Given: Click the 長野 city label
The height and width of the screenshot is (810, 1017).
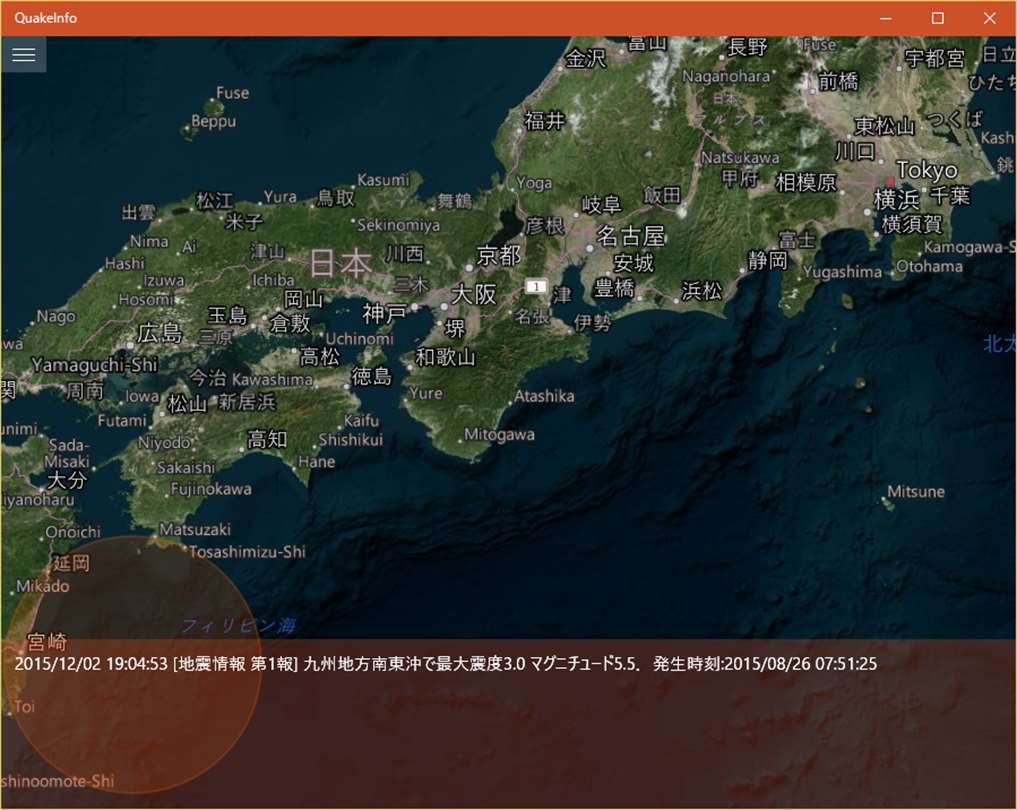Looking at the screenshot, I should (x=747, y=47).
